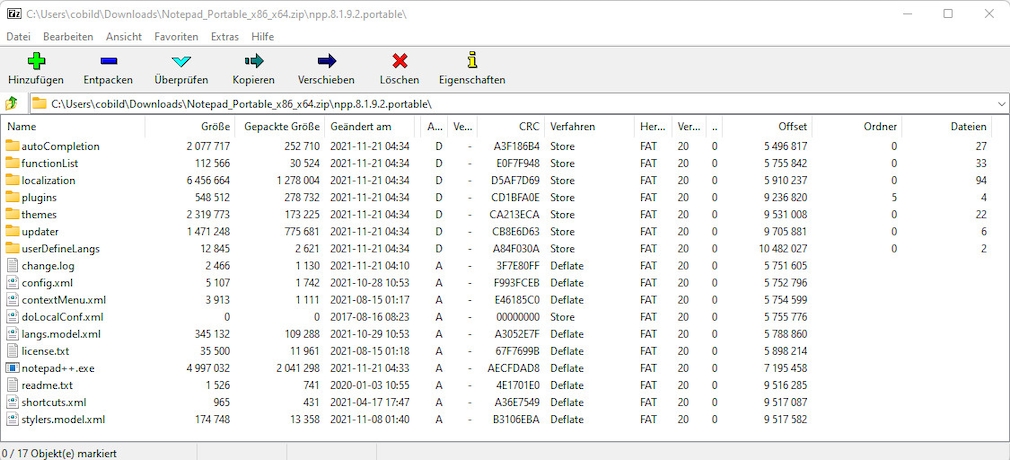Expand the address path dropdown
The width and height of the screenshot is (1010, 460).
[x=1001, y=104]
